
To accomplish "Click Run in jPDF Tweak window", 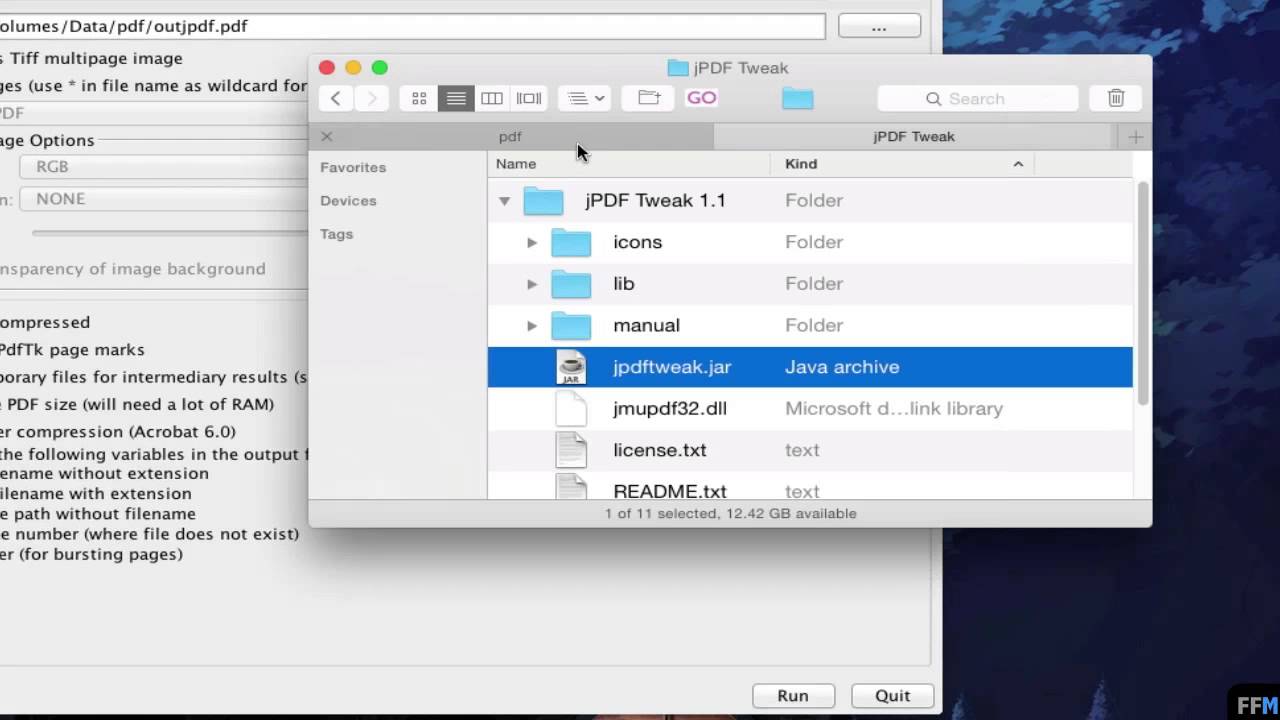I will click(x=793, y=696).
